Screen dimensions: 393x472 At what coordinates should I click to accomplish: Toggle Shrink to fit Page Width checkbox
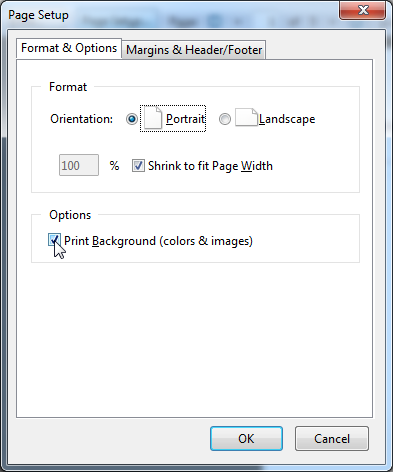coord(138,166)
